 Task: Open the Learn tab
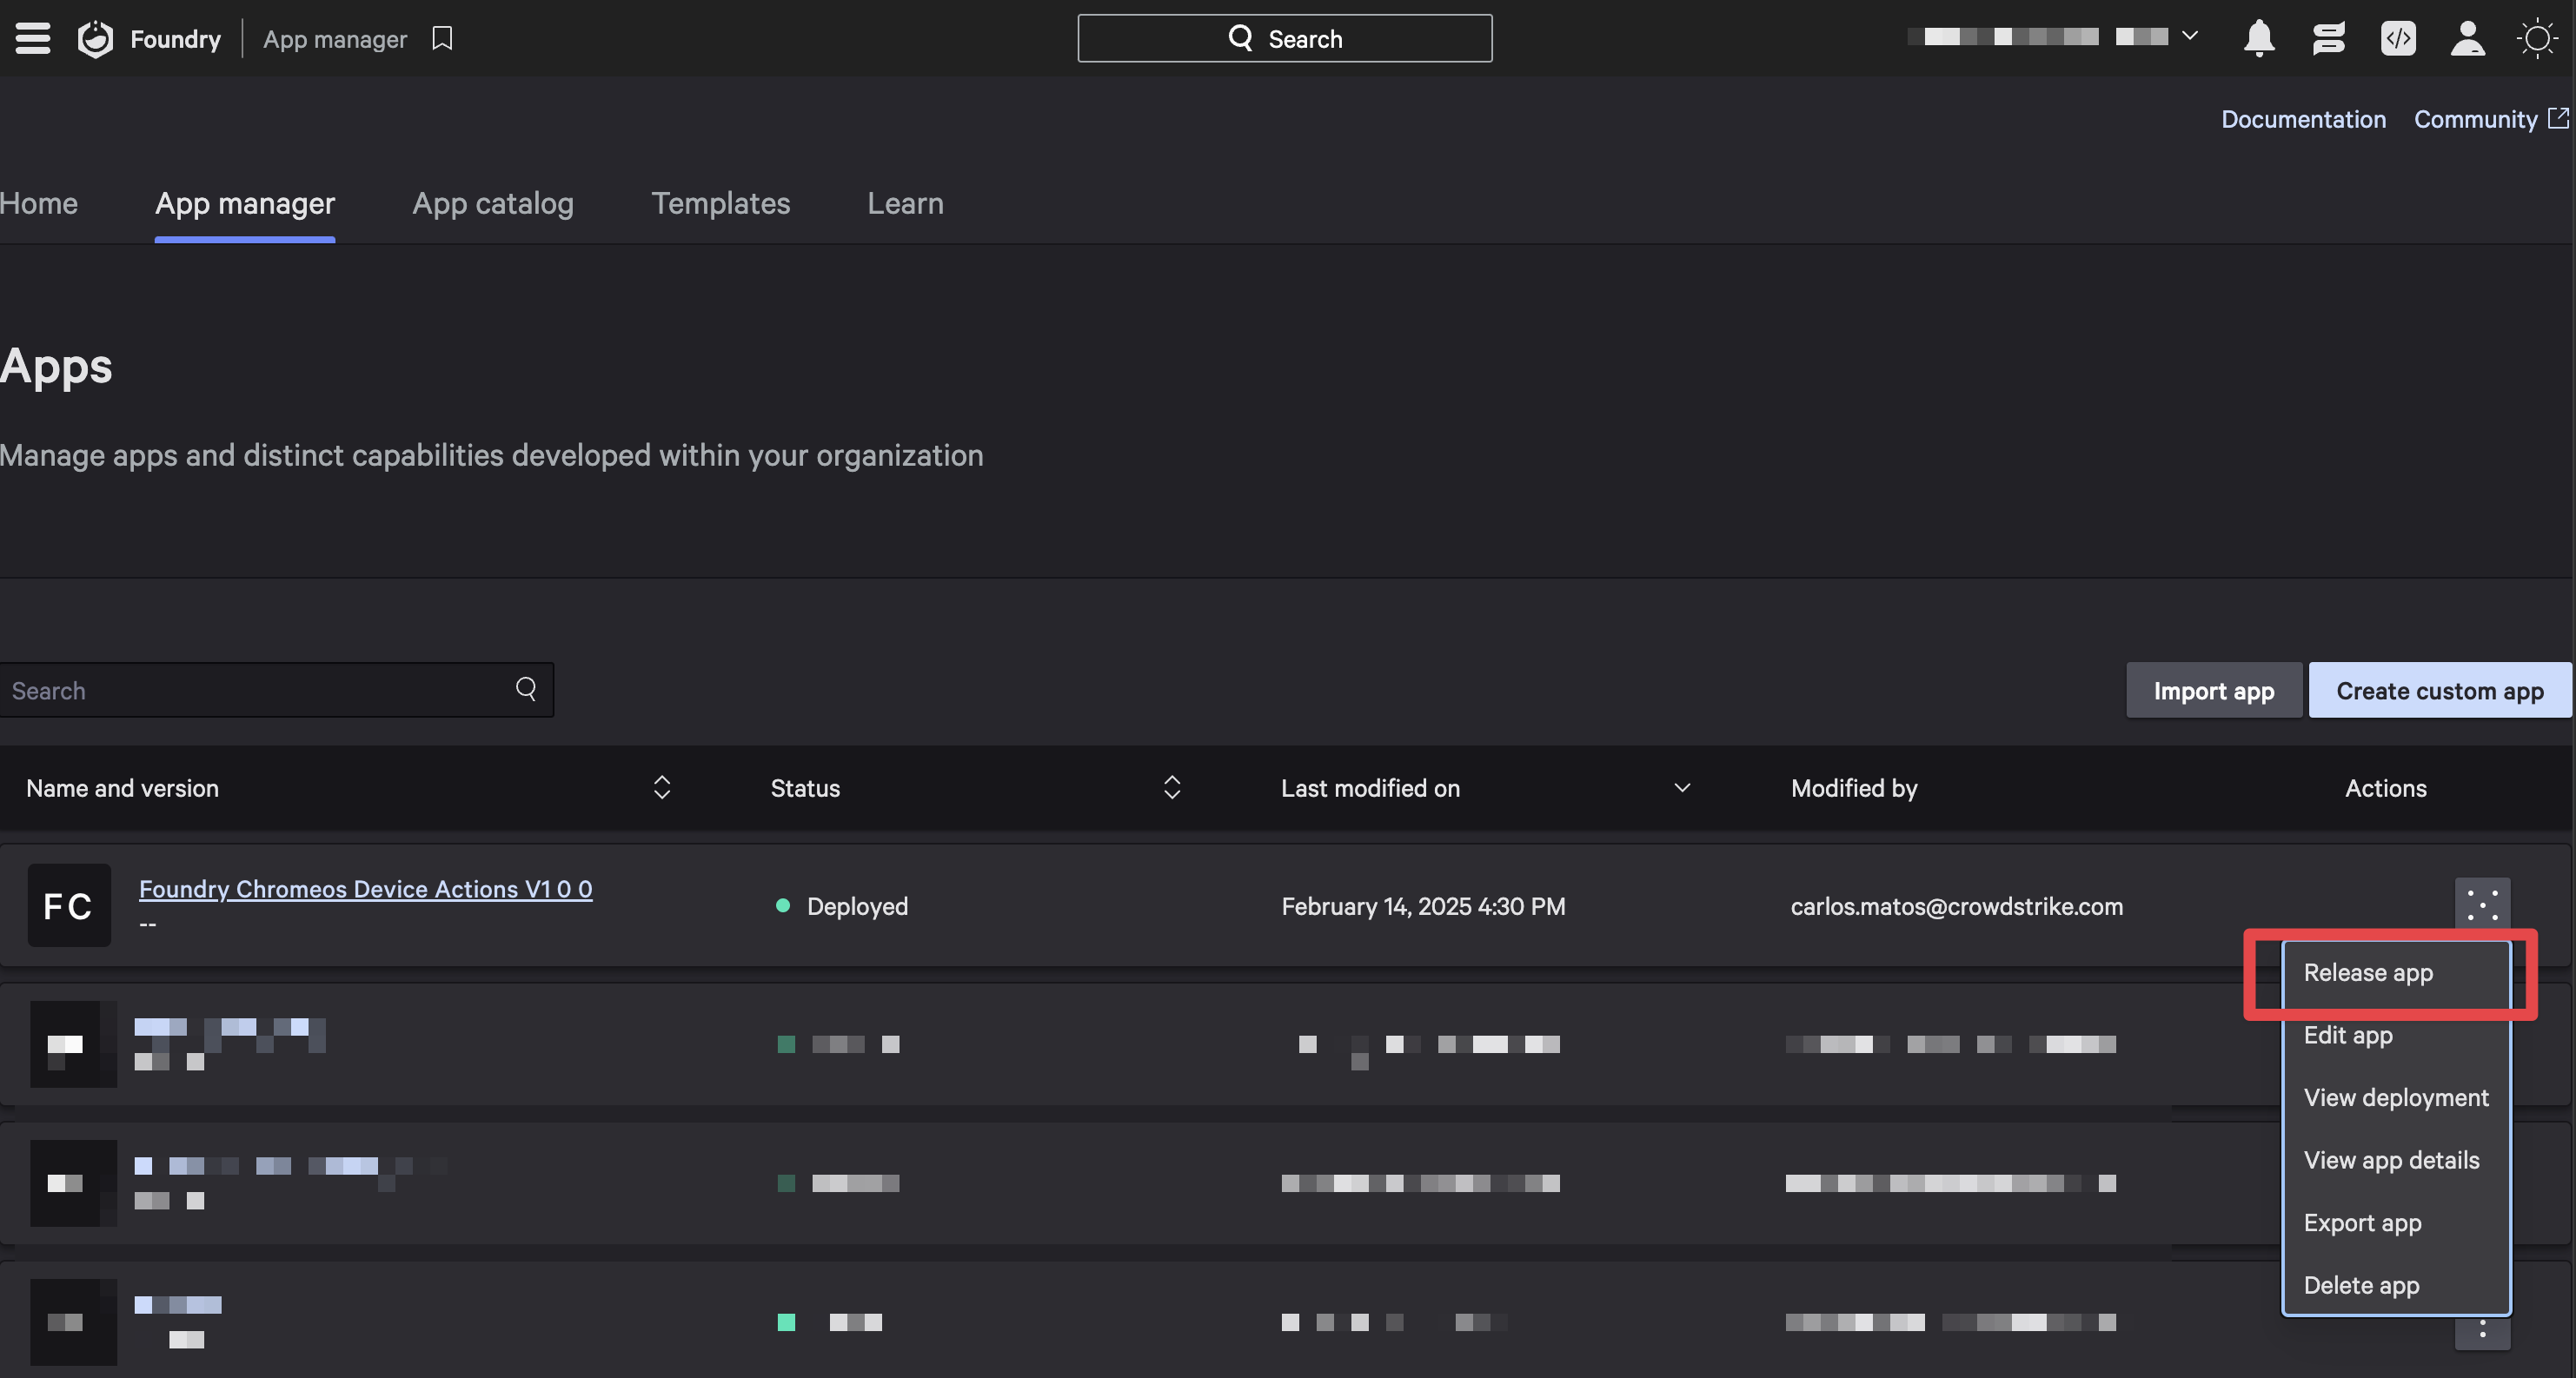(x=905, y=203)
